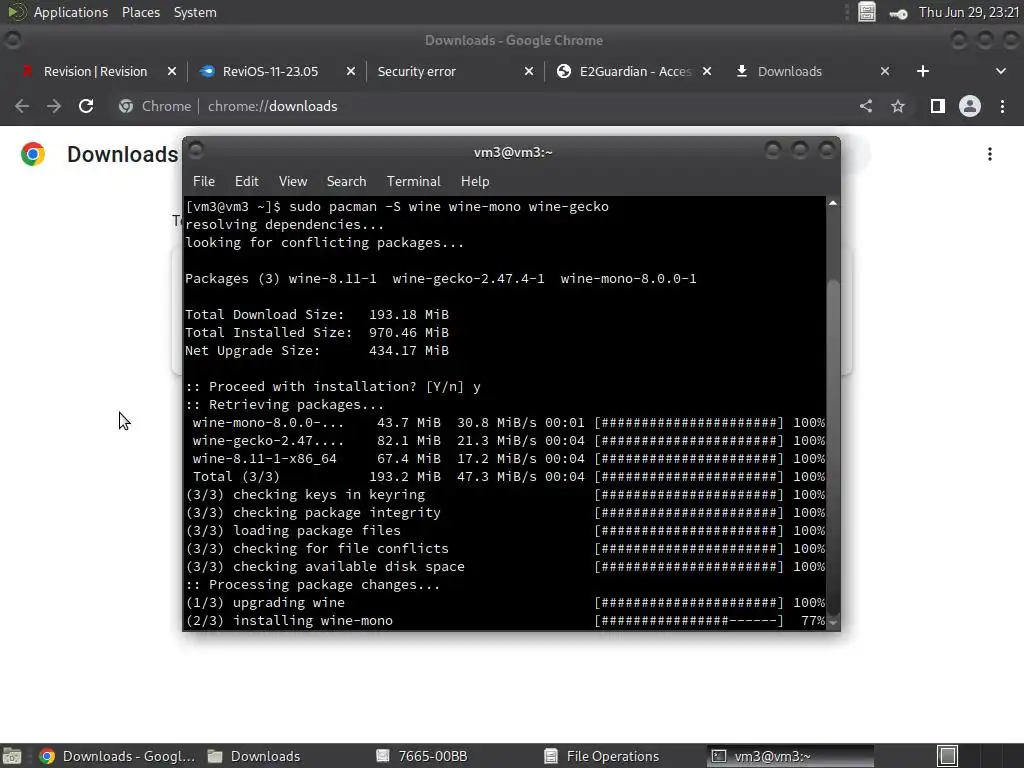The height and width of the screenshot is (768, 1024).
Task: Click the 'Proceed with installation?' prompt line
Action: tap(333, 387)
